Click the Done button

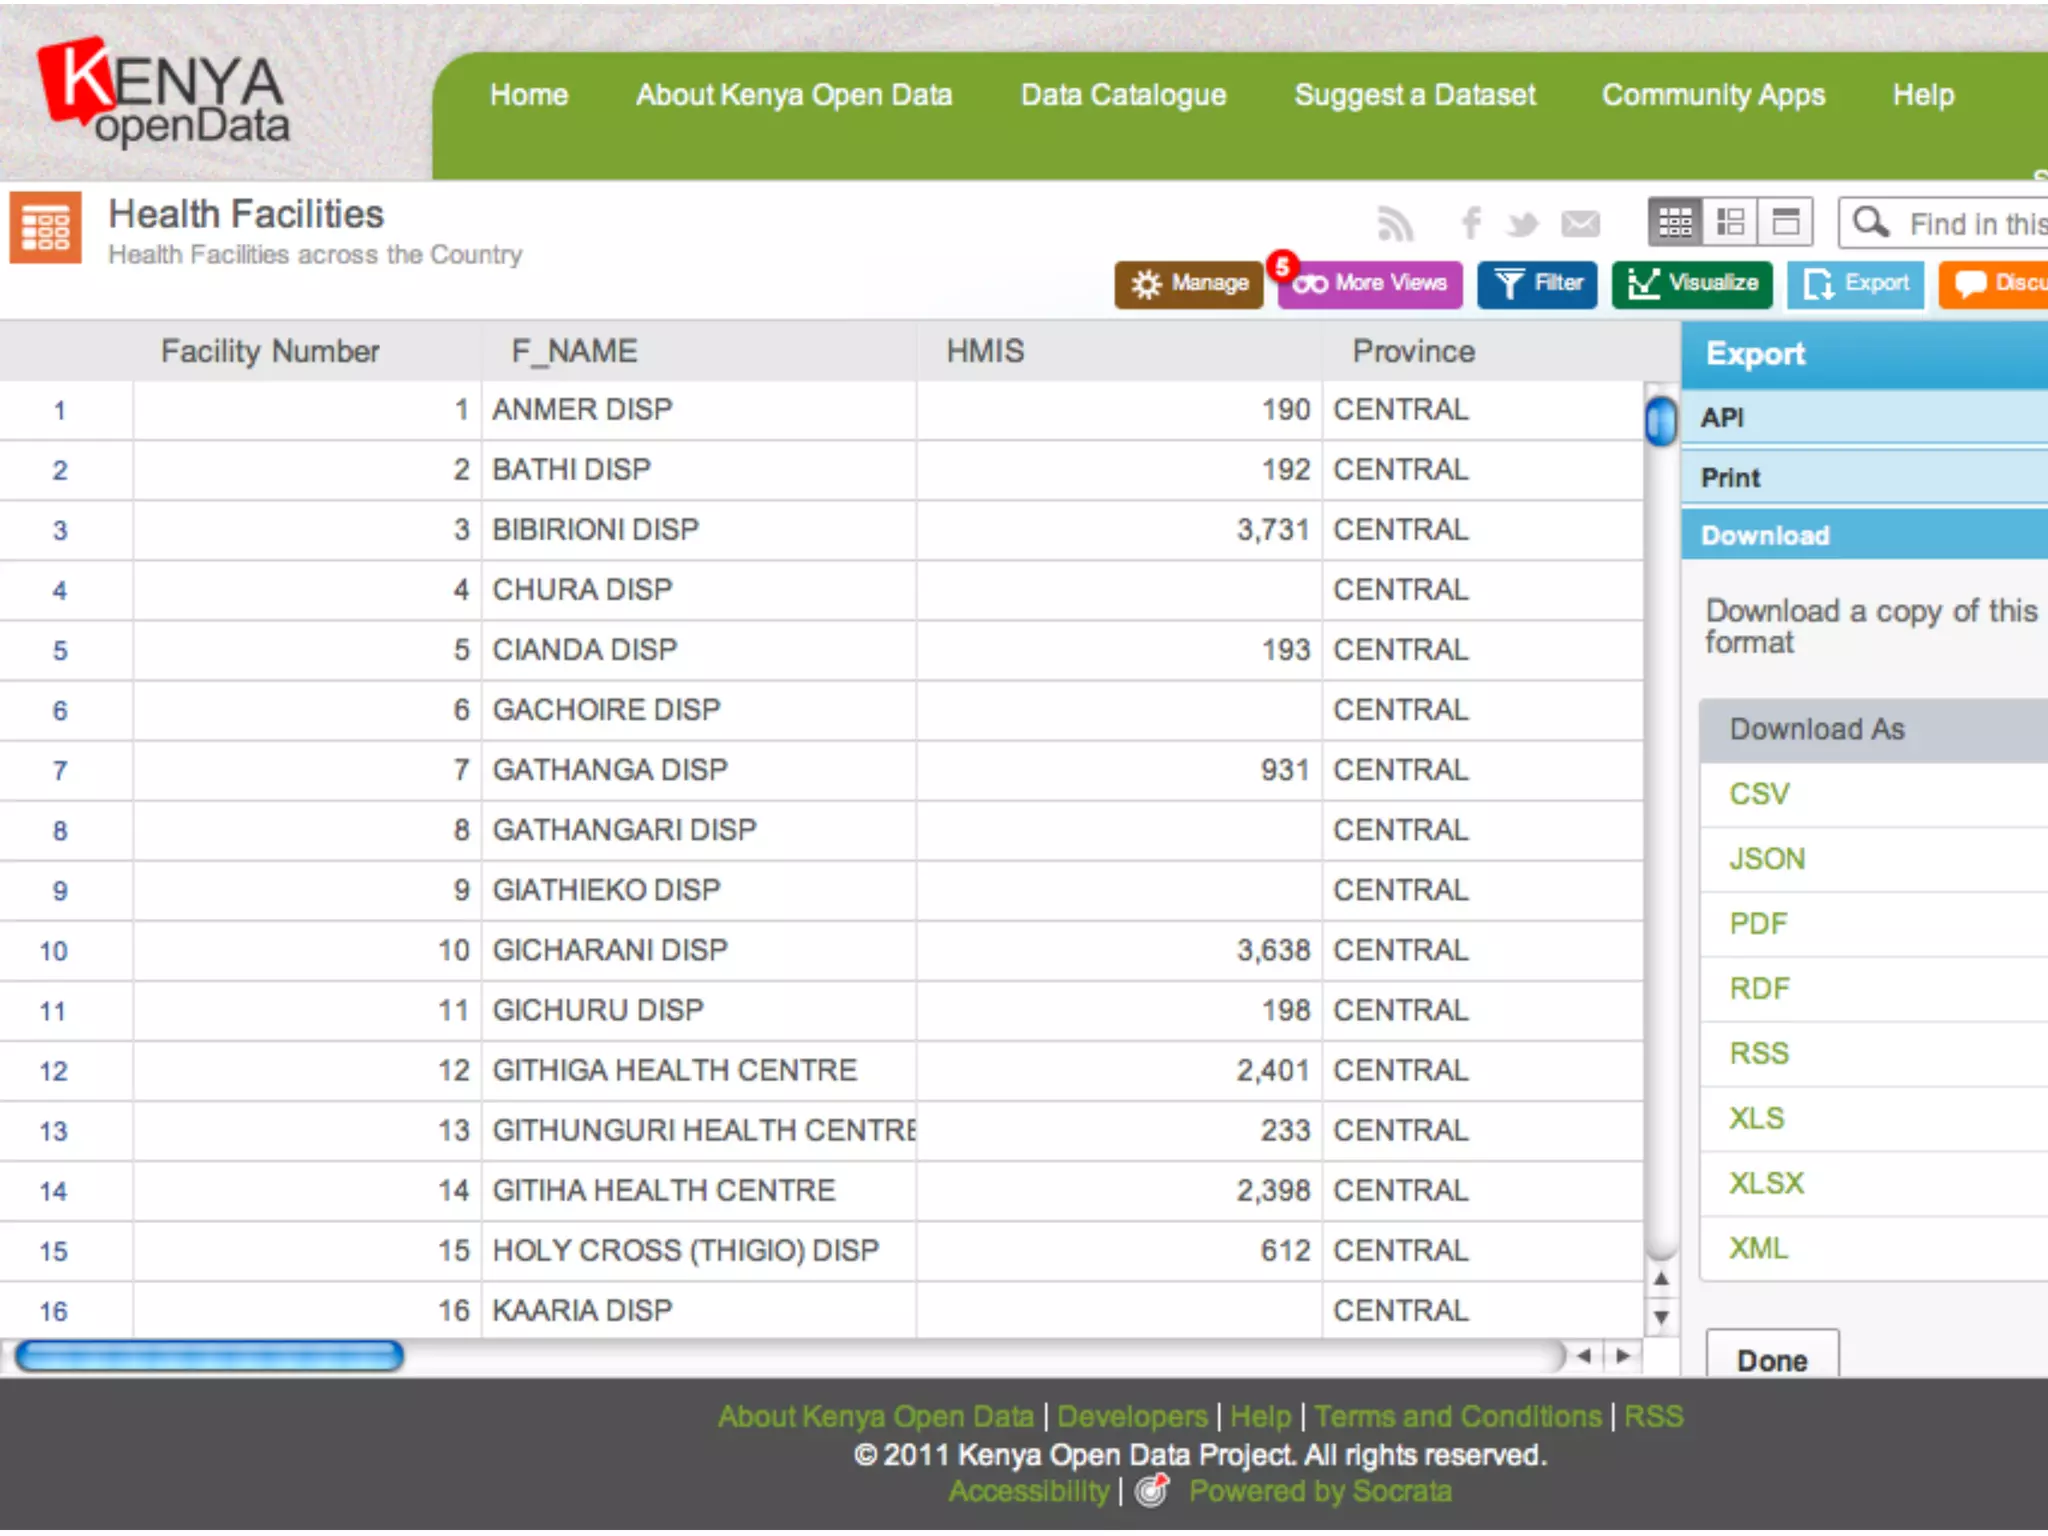[1772, 1360]
